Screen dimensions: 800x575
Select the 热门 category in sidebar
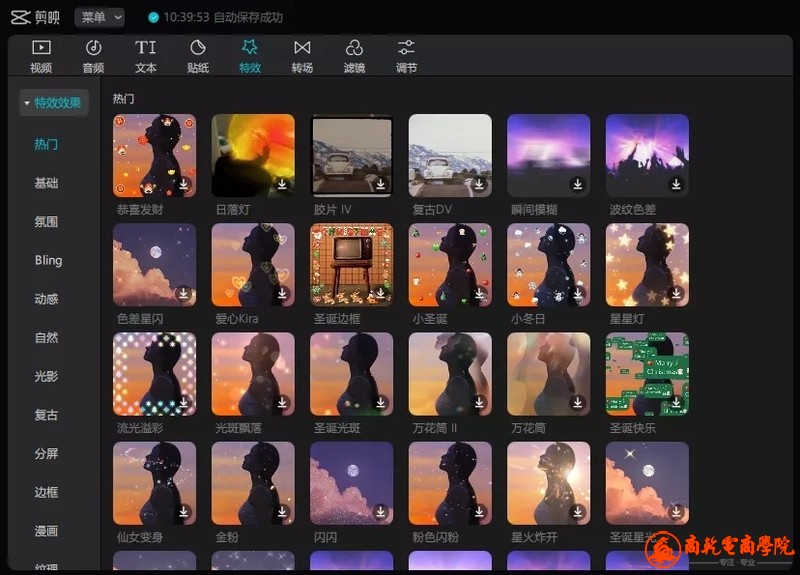pyautogui.click(x=46, y=144)
